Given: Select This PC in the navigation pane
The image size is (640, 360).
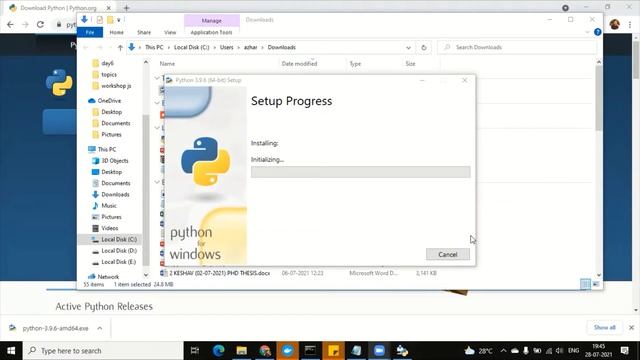Looking at the screenshot, I should (x=107, y=149).
